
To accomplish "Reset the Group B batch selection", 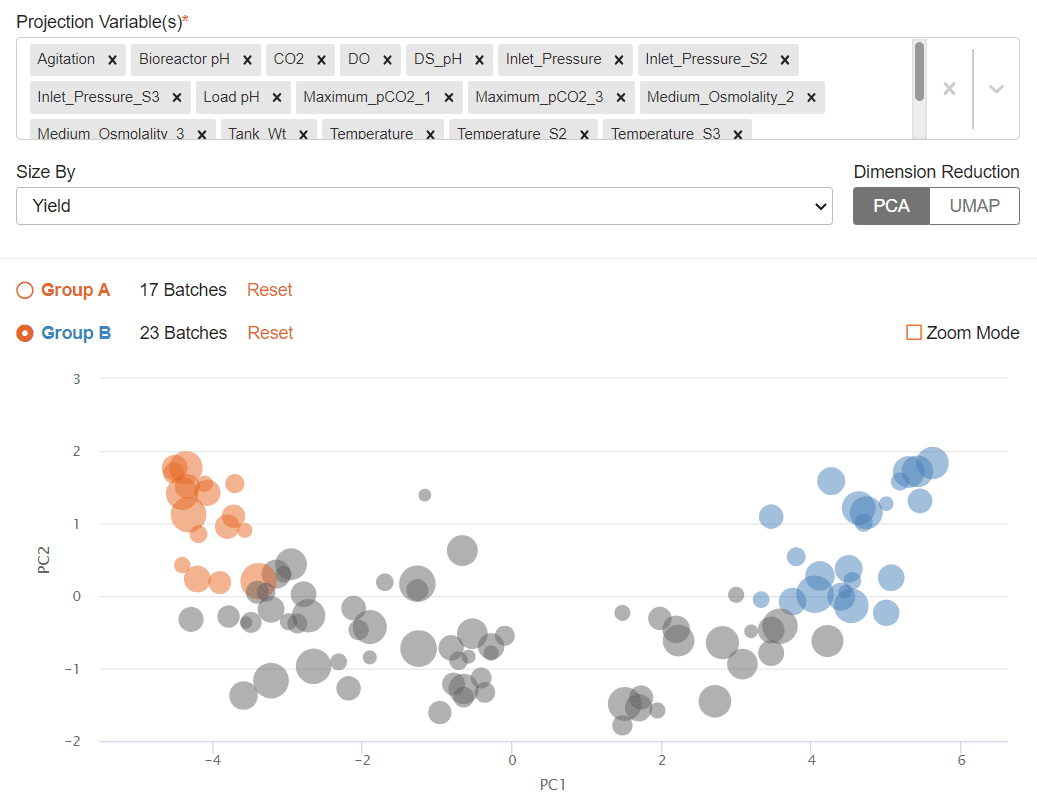I will 270,333.
